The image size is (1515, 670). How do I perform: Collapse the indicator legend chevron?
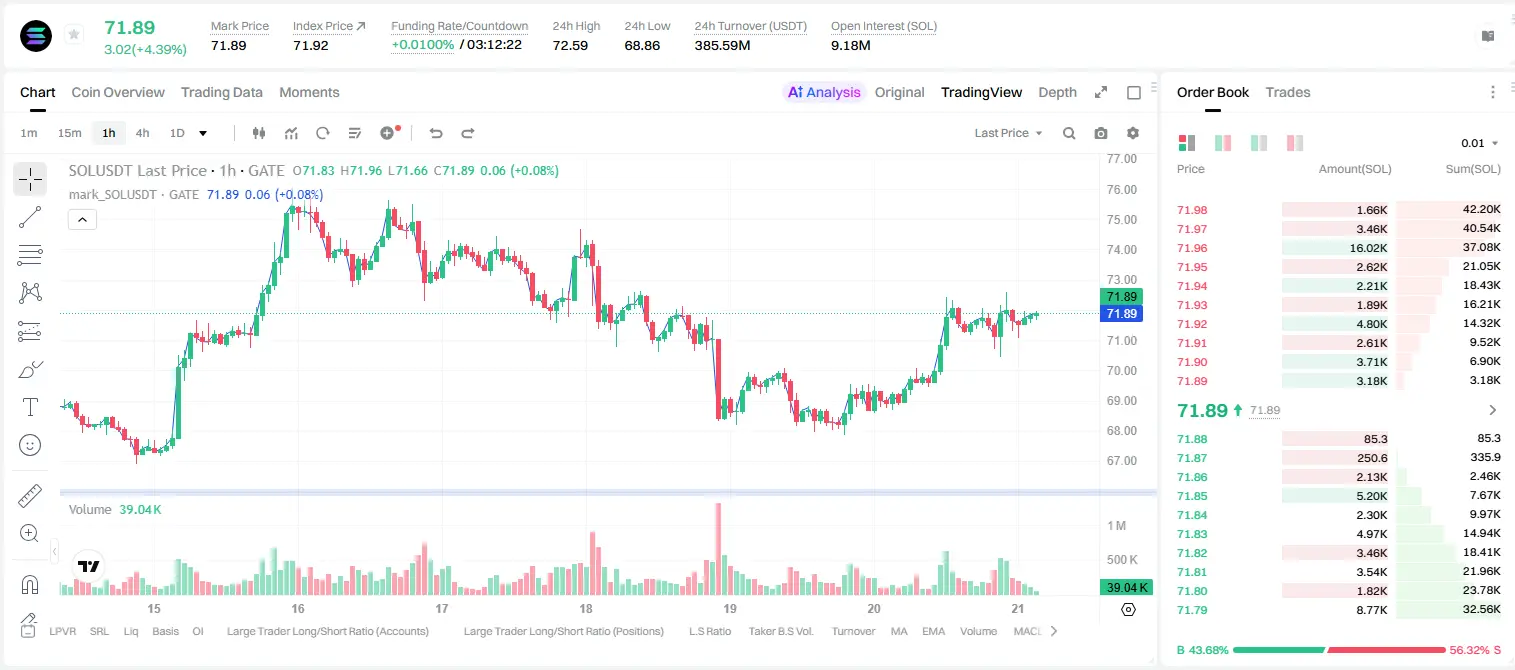83,220
